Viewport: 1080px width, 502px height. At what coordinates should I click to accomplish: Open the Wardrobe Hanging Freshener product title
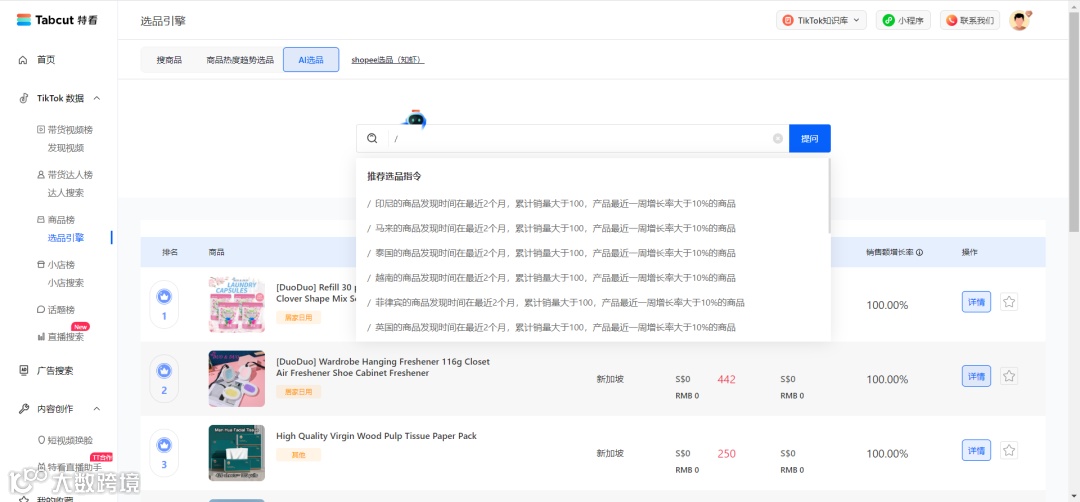point(382,367)
